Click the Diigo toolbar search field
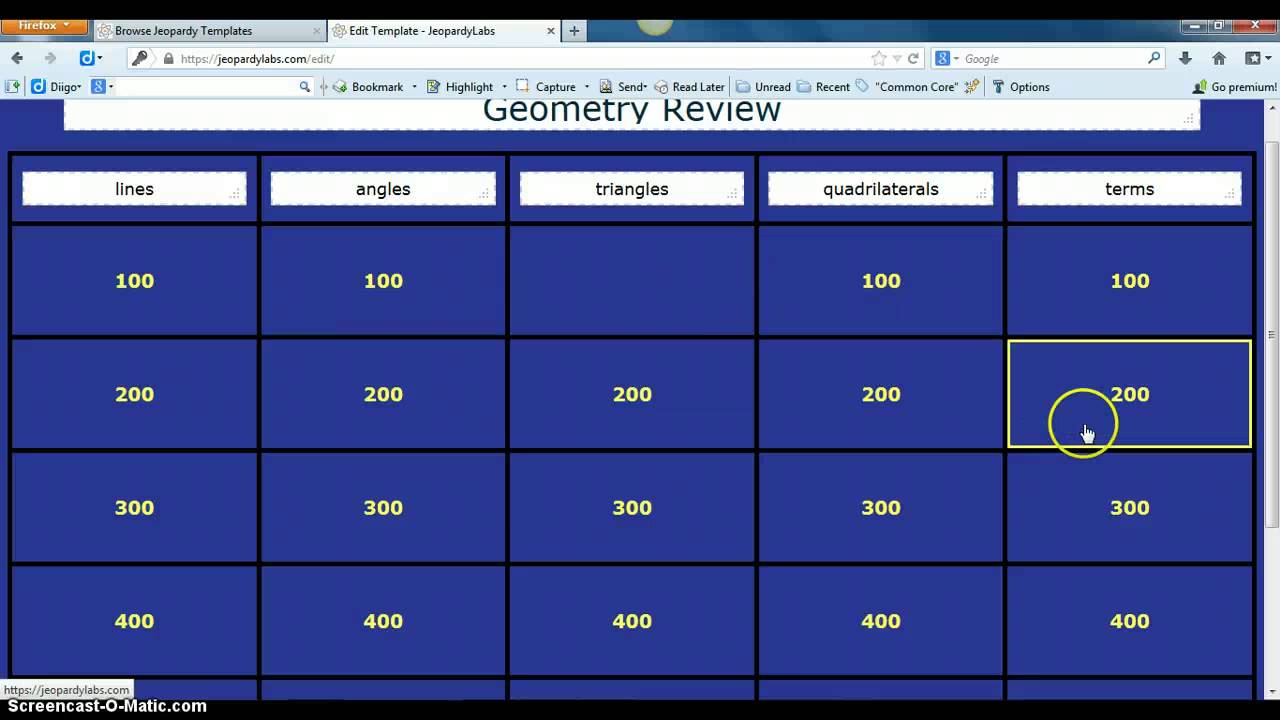 coord(207,87)
